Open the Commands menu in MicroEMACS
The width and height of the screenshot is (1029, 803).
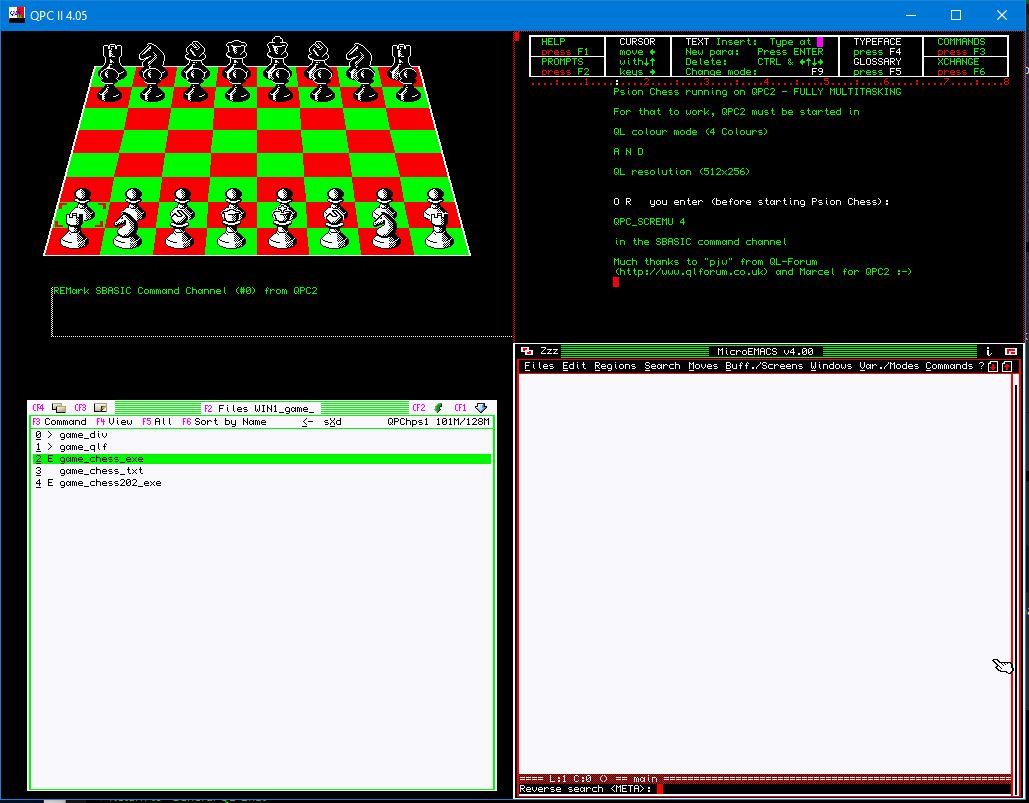coord(949,366)
